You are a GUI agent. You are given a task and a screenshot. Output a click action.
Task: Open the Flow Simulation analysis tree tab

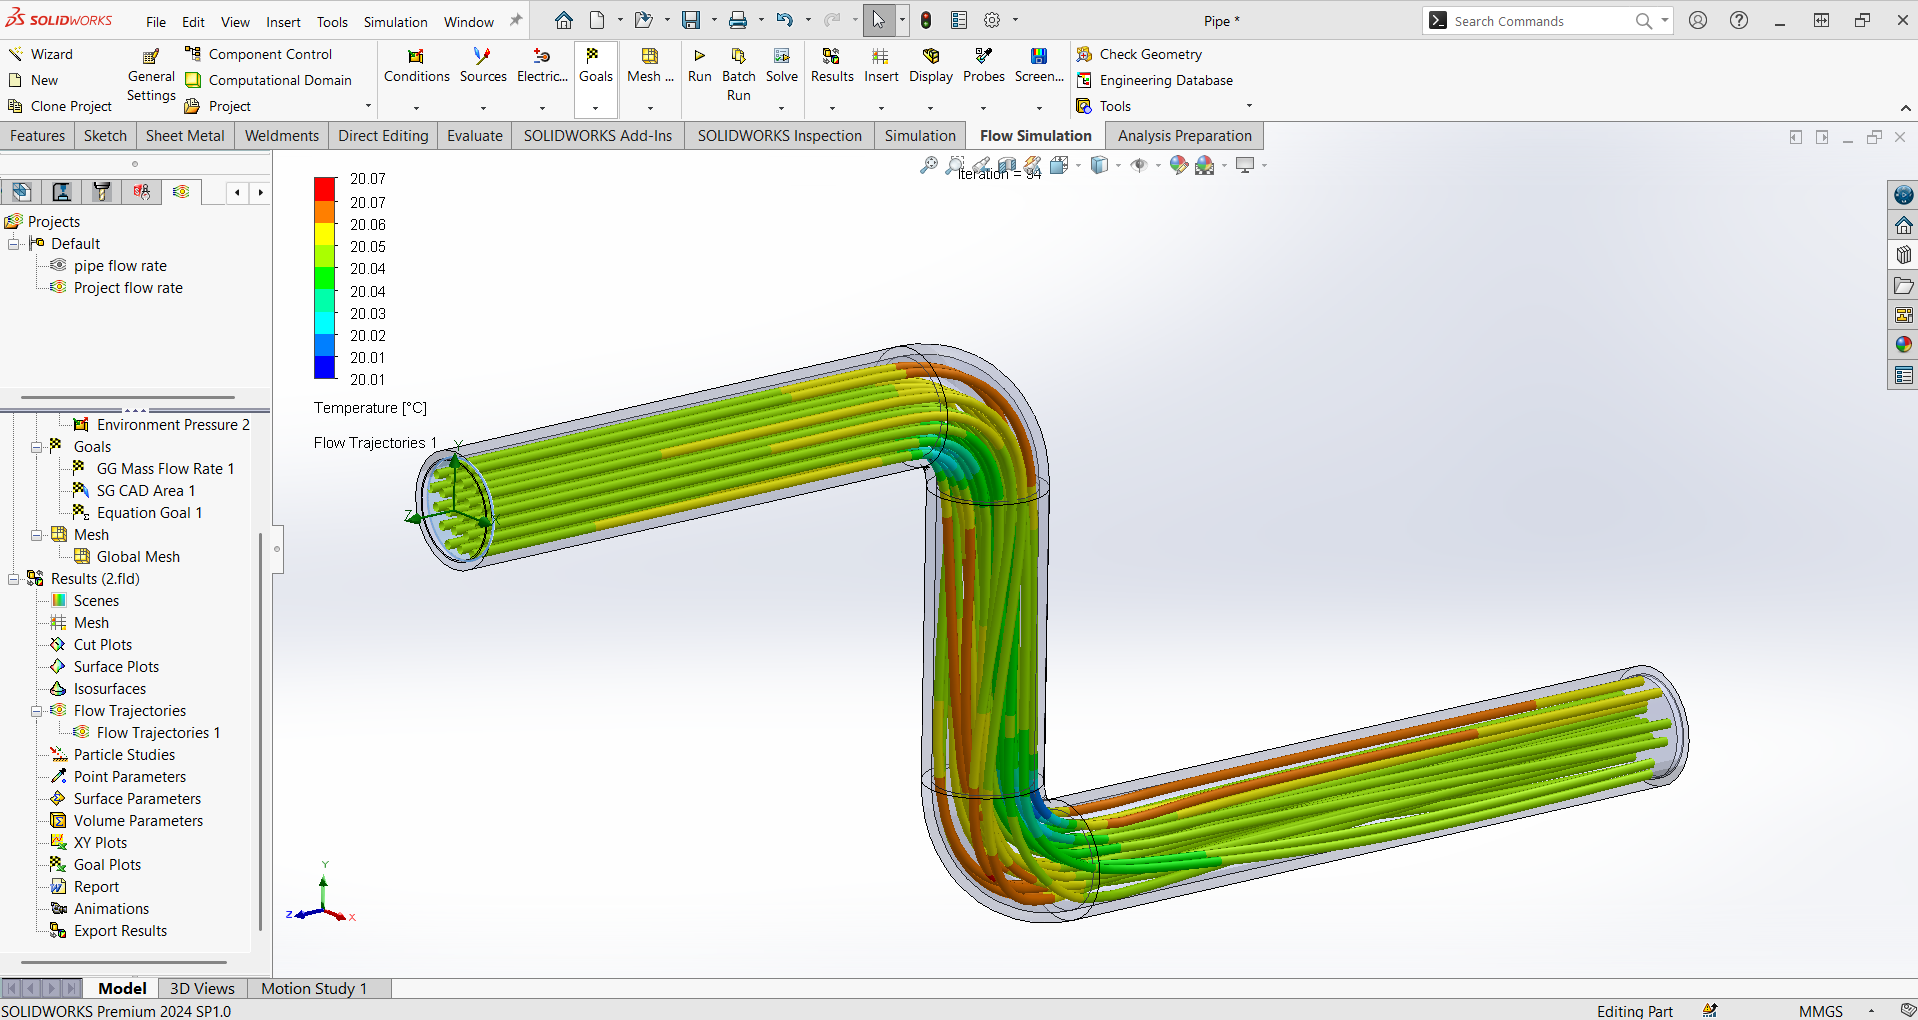click(x=181, y=192)
